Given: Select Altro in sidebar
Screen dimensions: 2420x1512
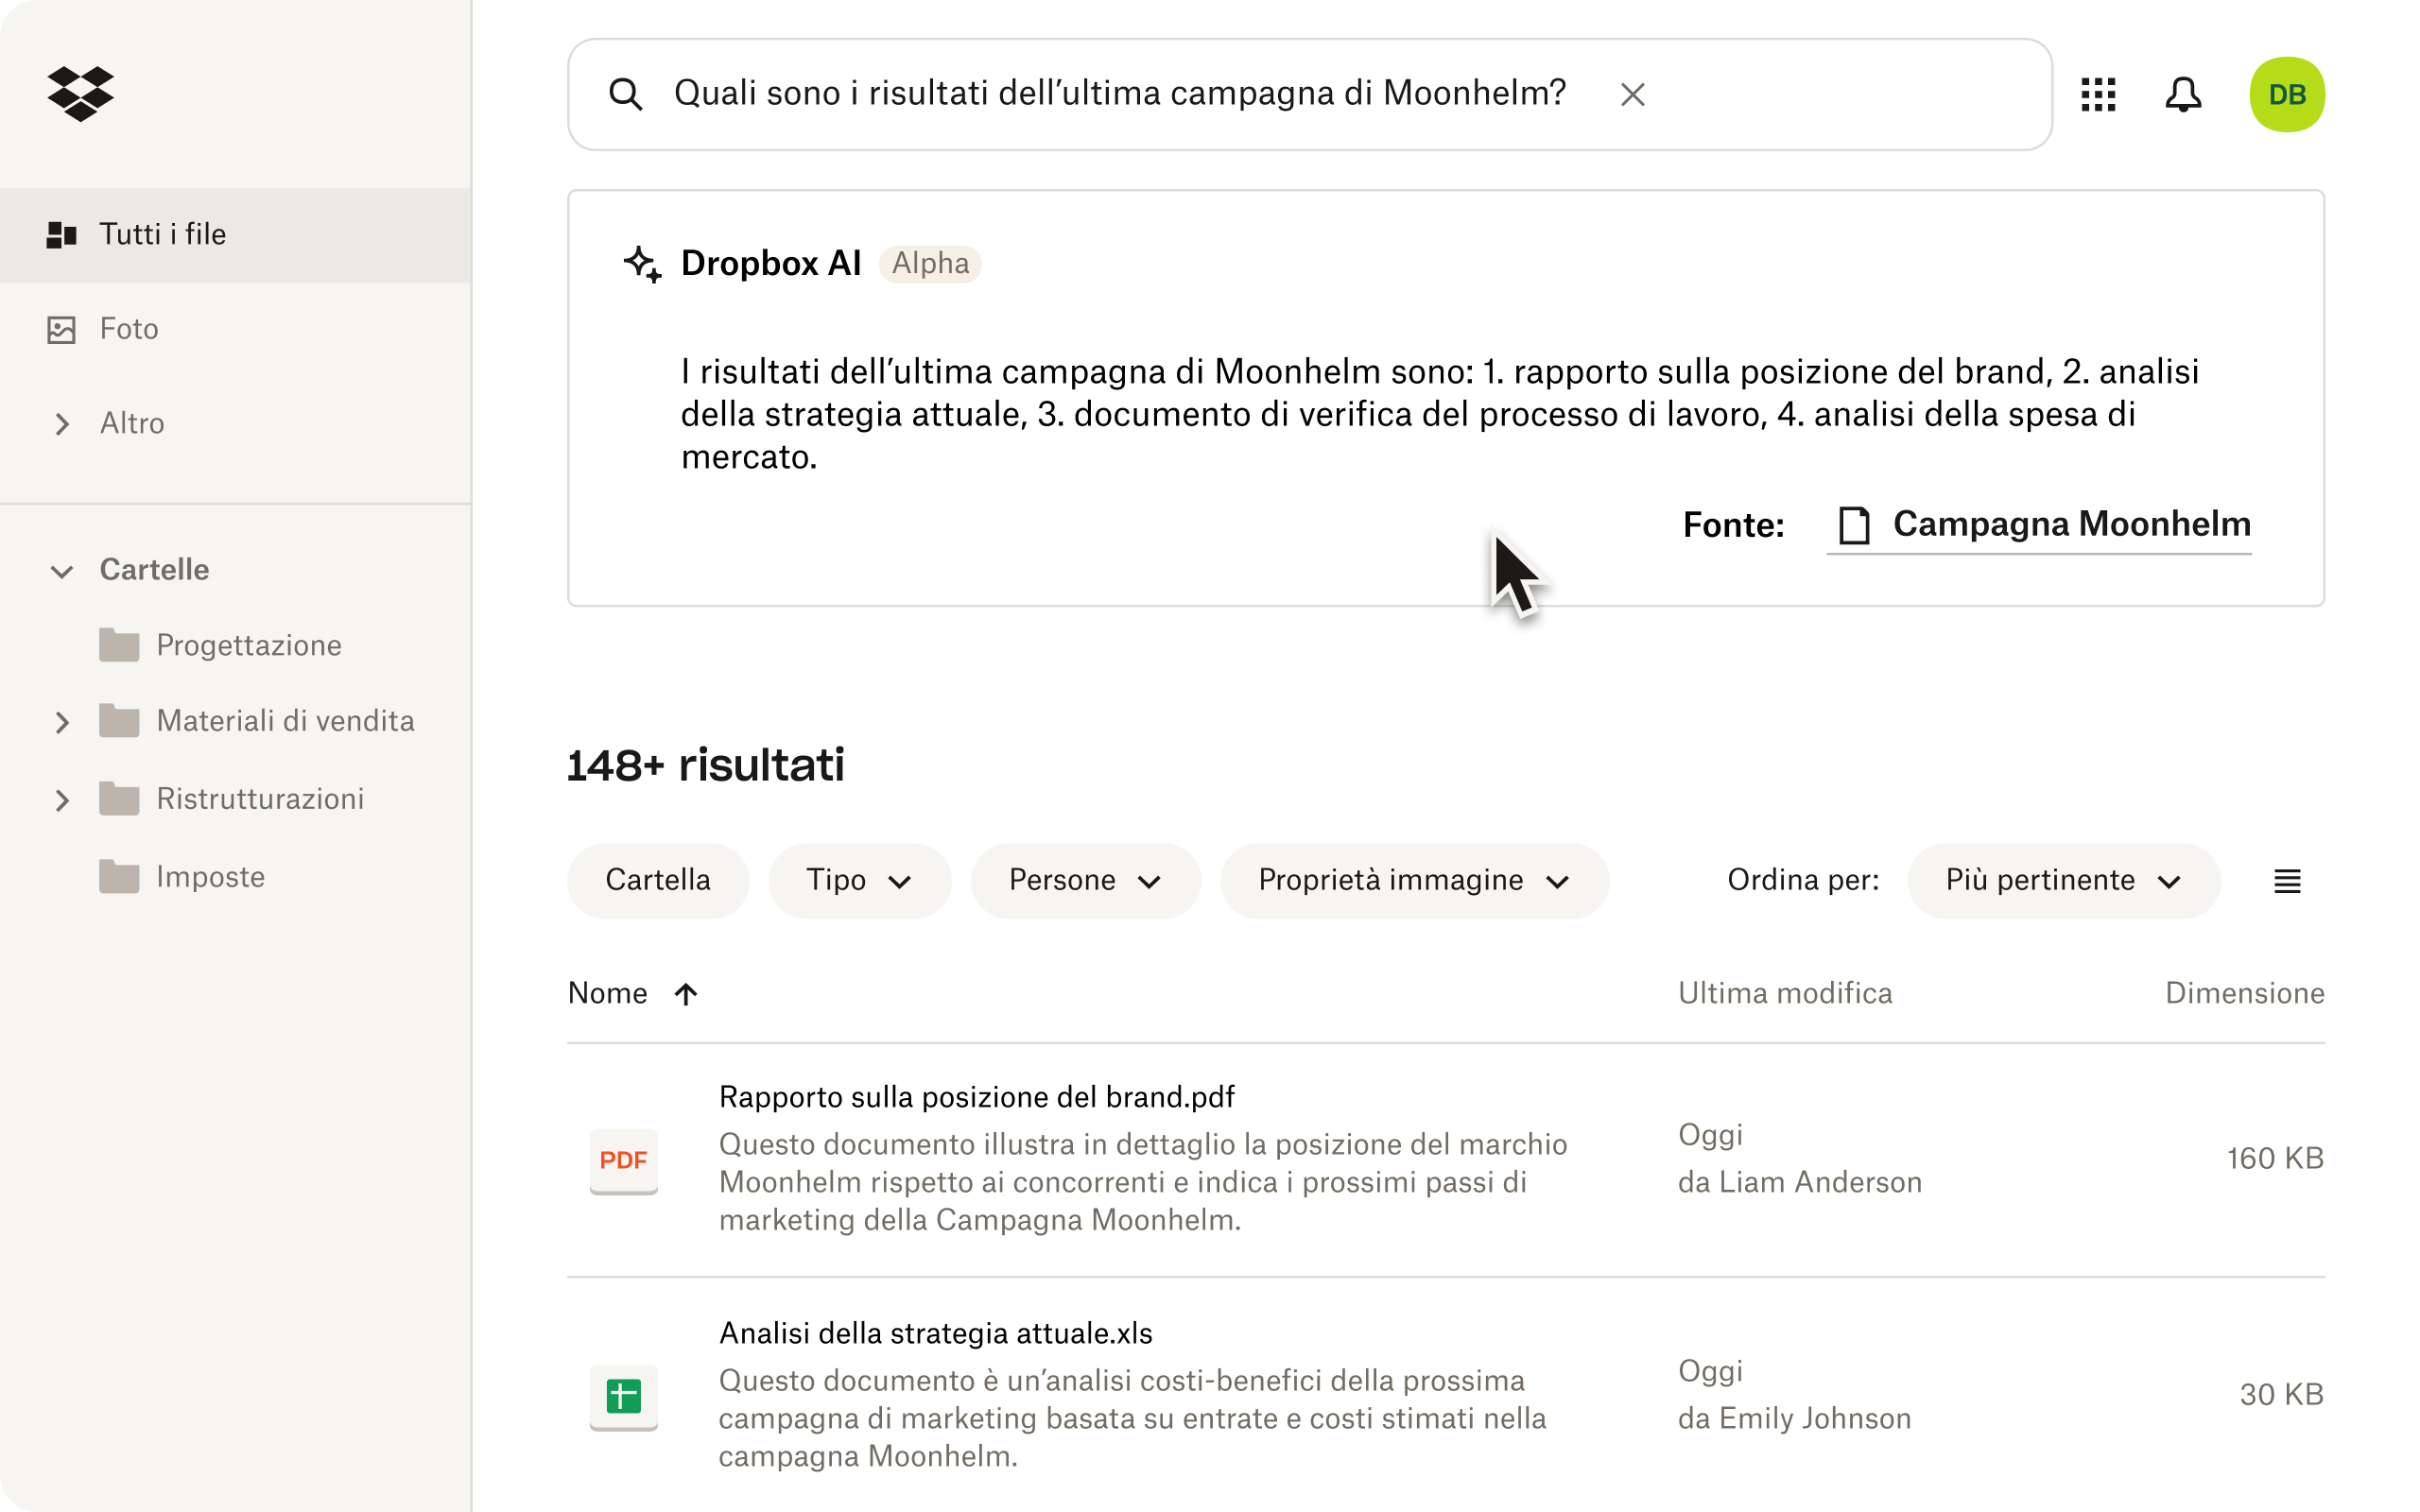Looking at the screenshot, I should tap(132, 424).
